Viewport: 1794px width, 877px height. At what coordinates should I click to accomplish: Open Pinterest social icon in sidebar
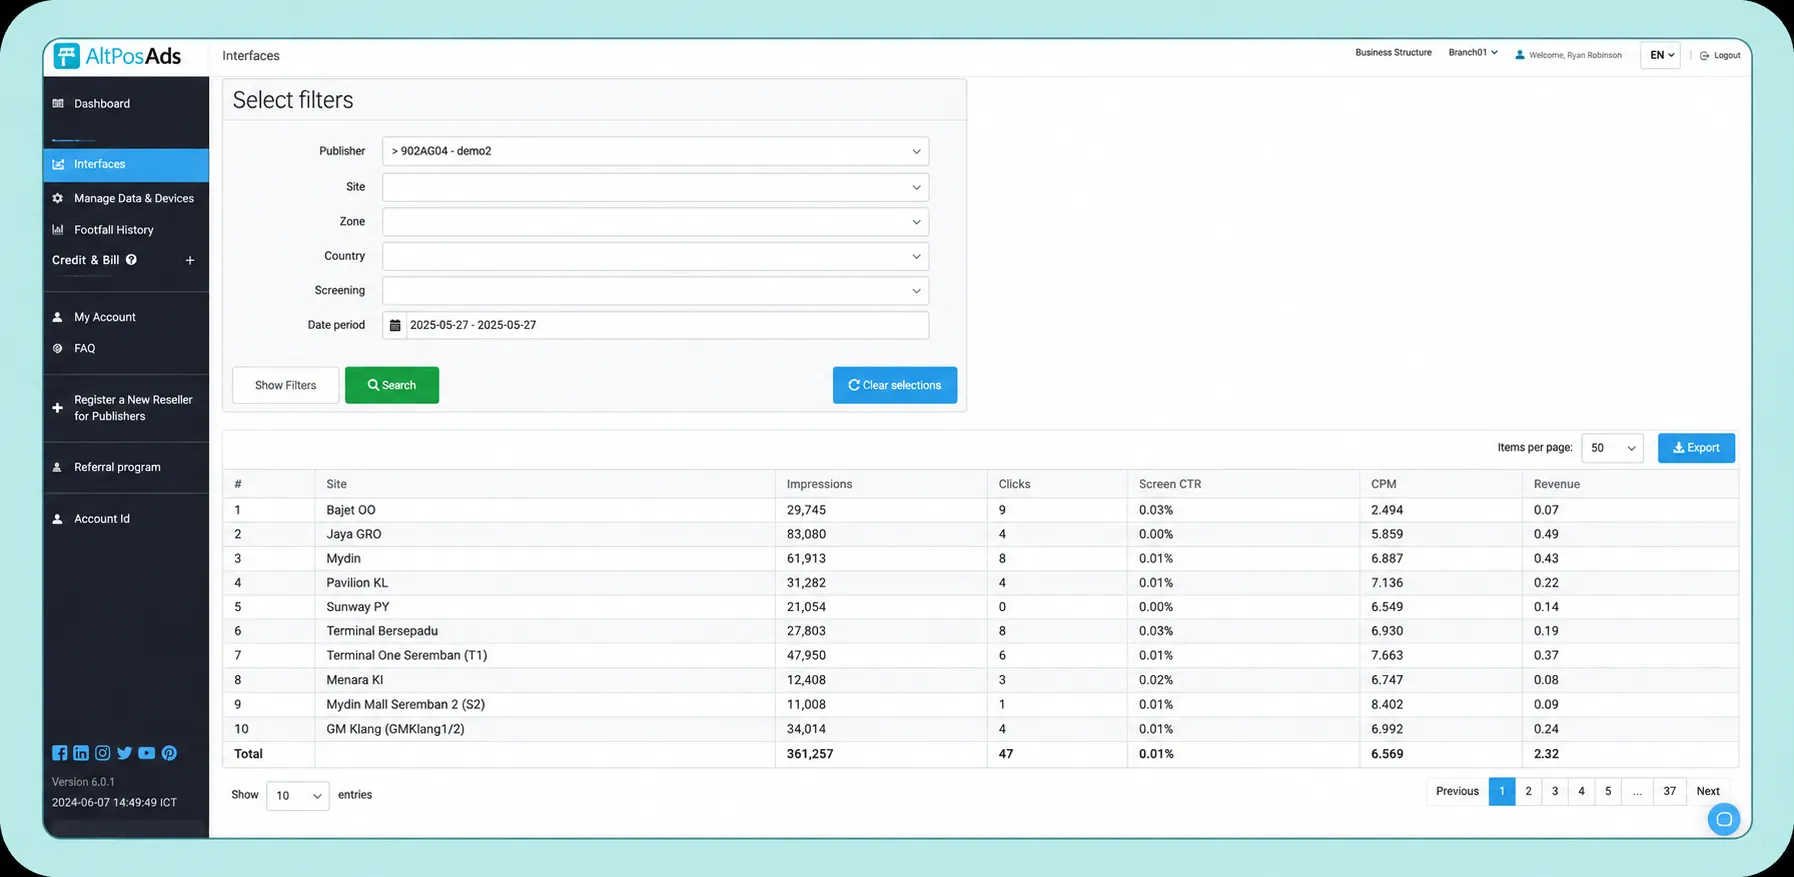tap(169, 753)
